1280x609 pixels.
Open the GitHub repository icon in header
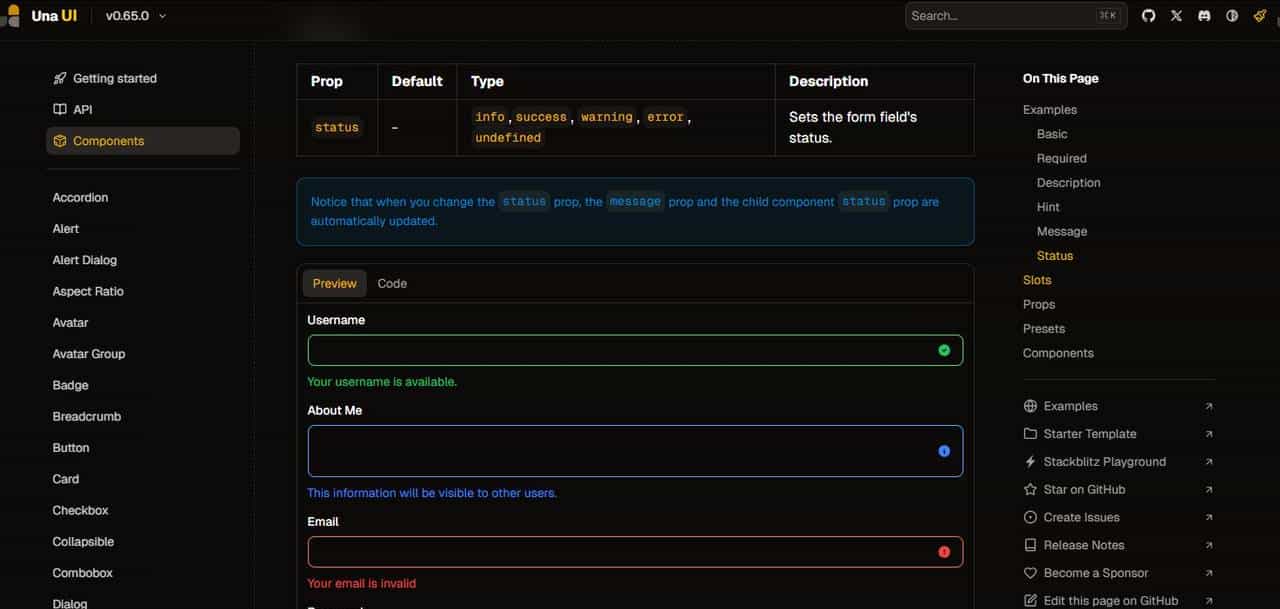[x=1148, y=16]
